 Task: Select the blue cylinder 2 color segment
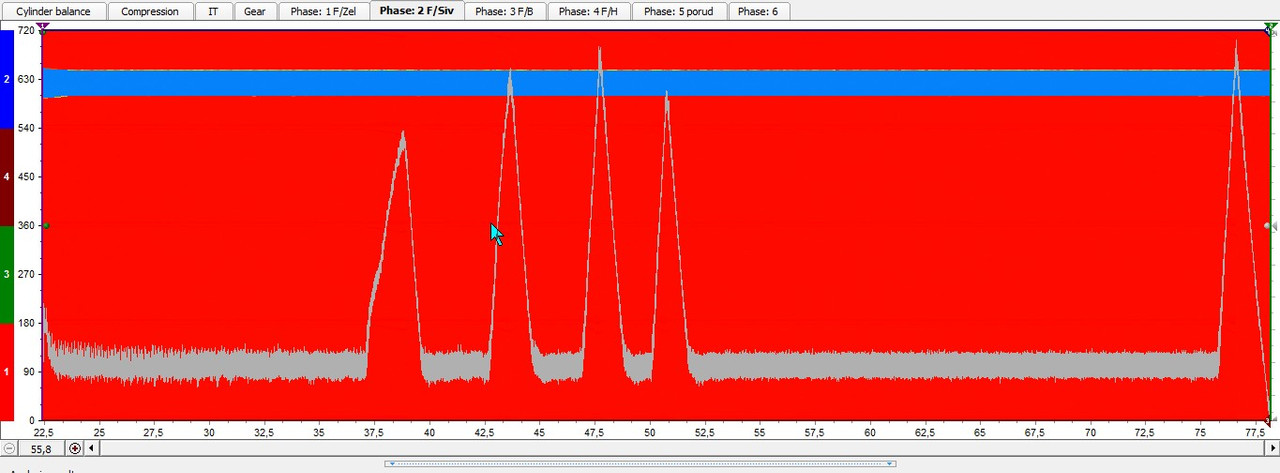(6, 79)
